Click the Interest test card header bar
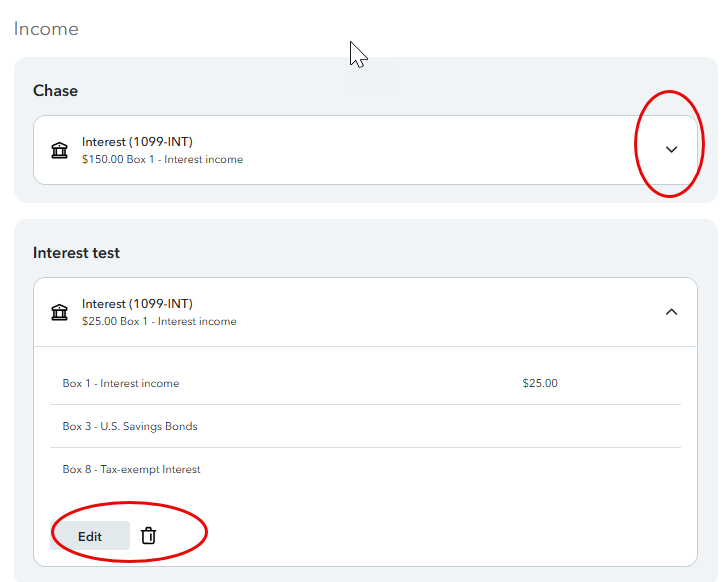Viewport: 725px width, 582px height. (365, 312)
